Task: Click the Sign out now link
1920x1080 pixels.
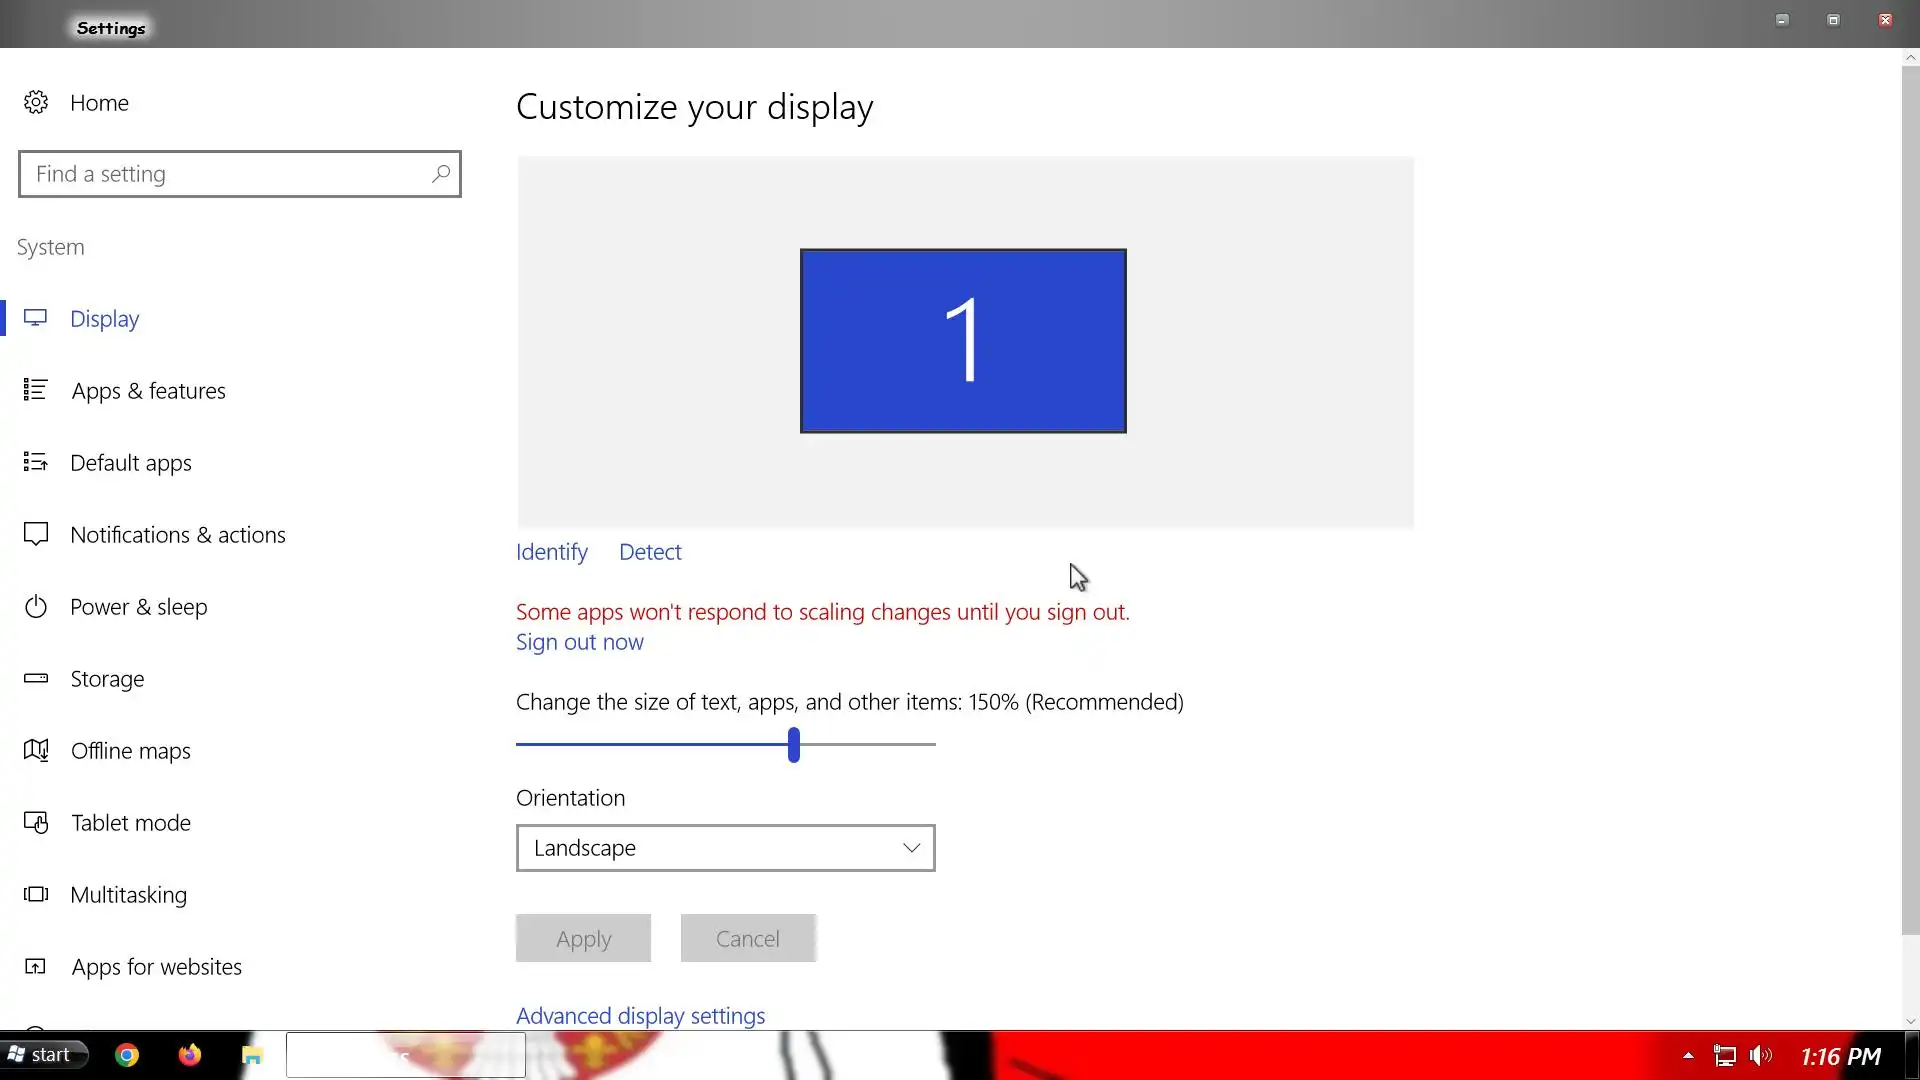Action: [x=580, y=642]
